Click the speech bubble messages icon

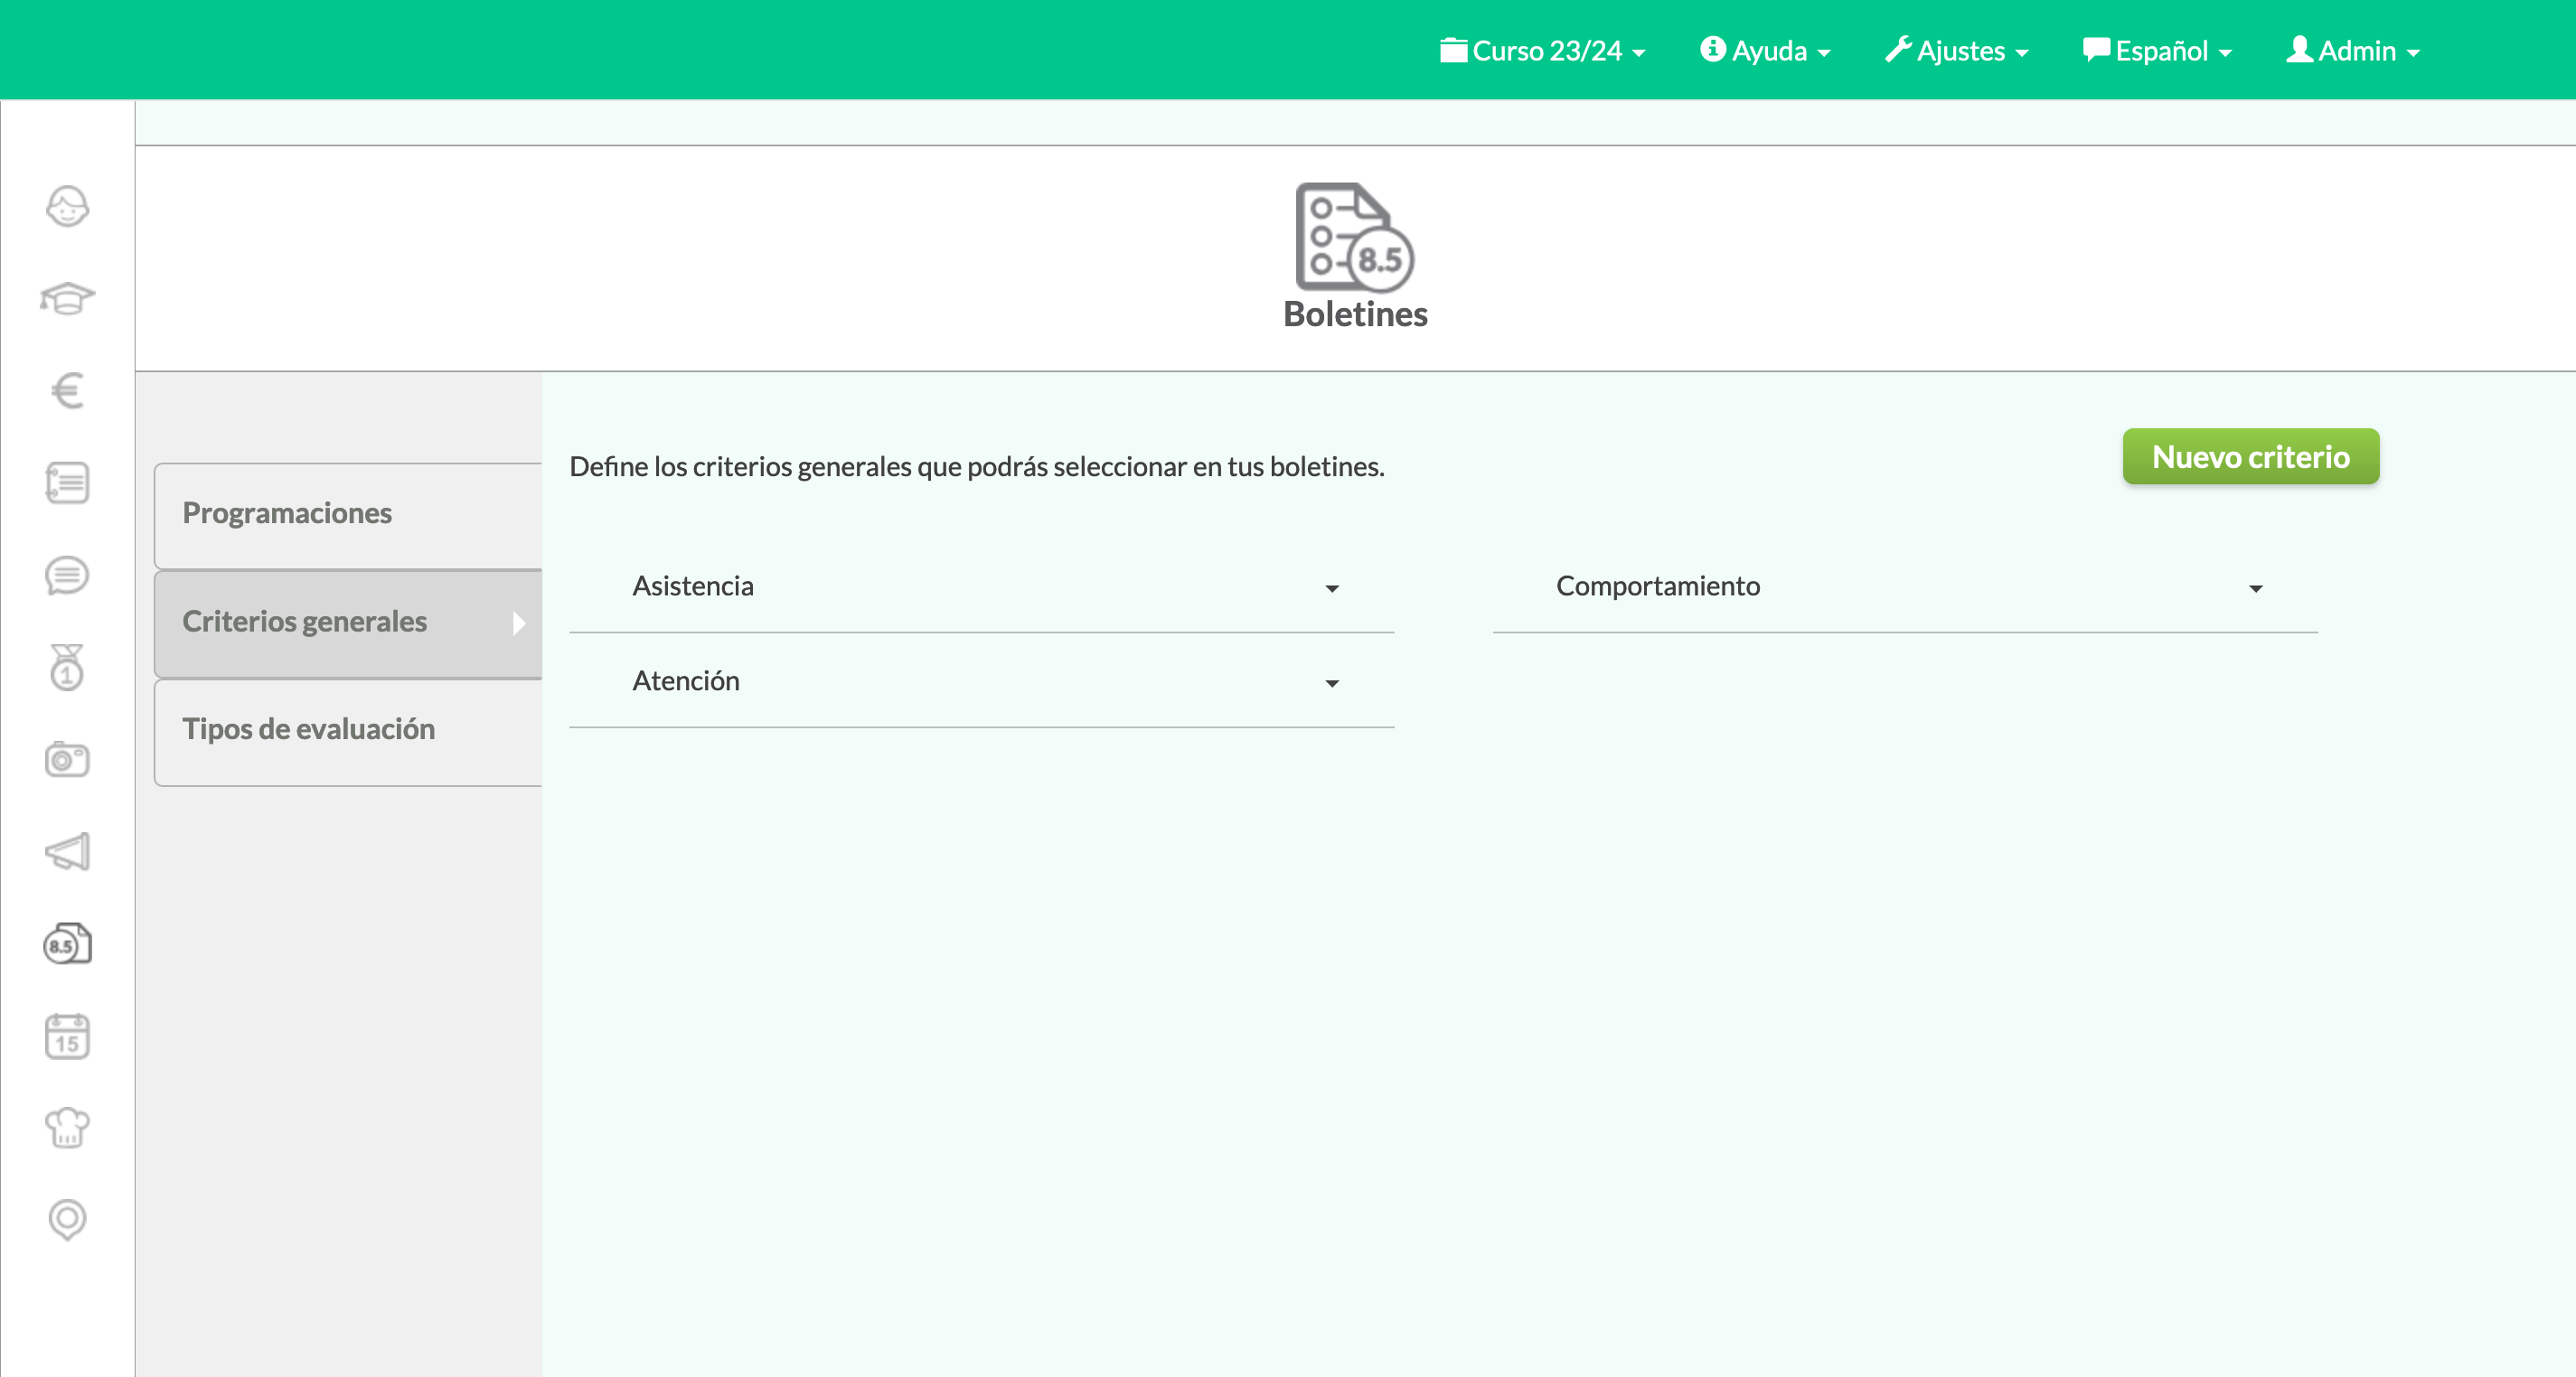pyautogui.click(x=67, y=575)
